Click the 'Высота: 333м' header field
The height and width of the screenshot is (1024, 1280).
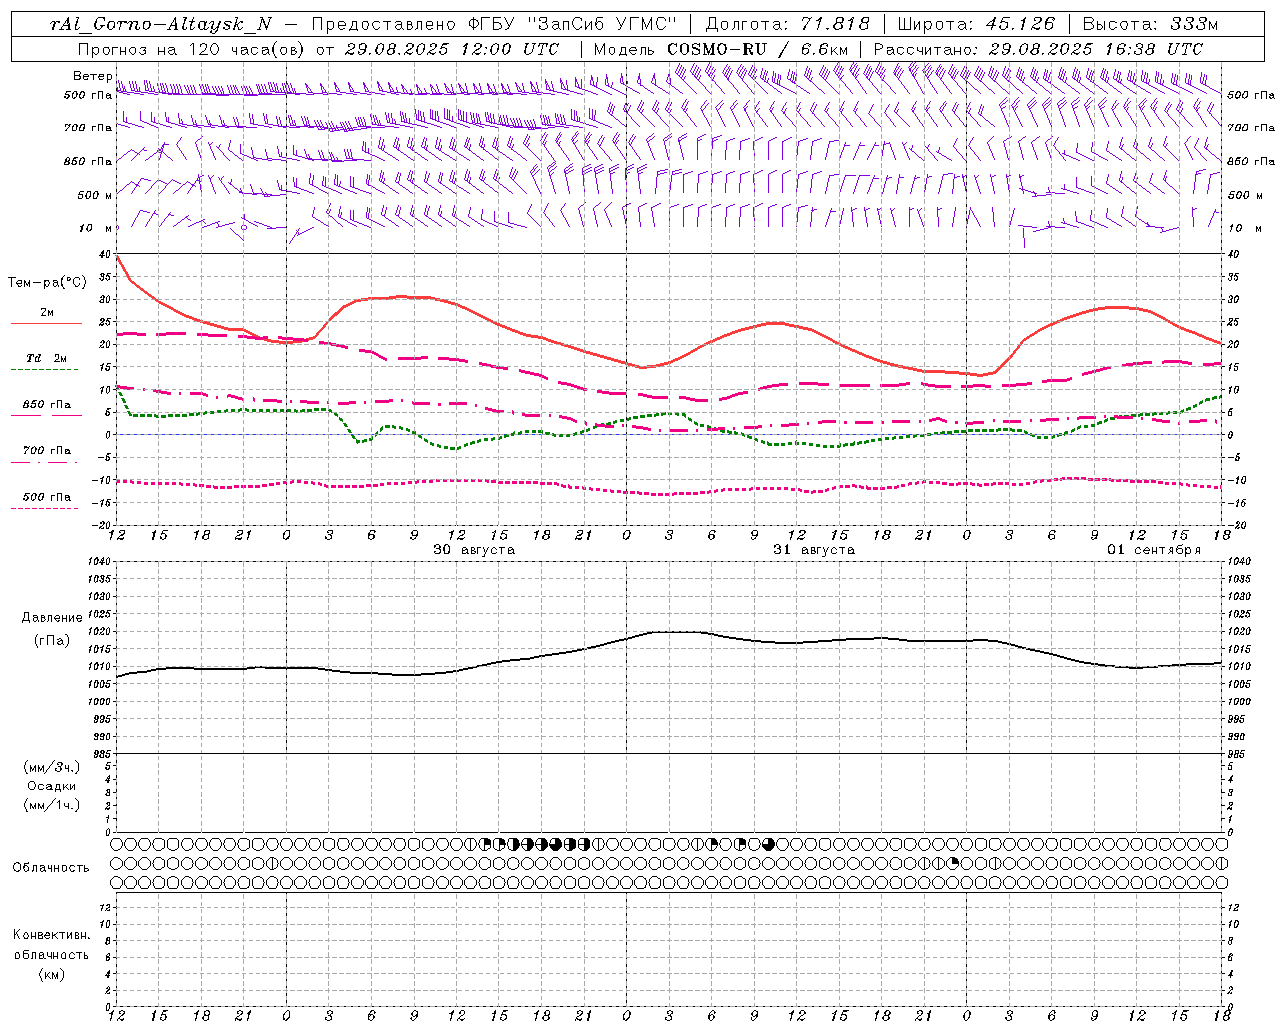click(1151, 24)
